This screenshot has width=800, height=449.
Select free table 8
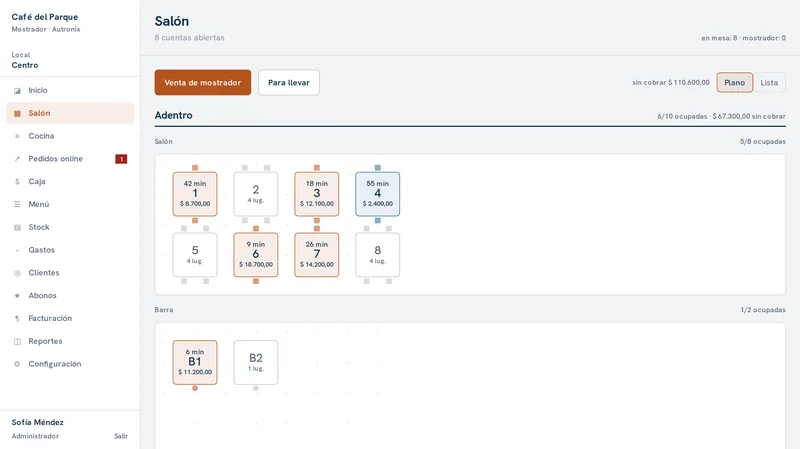tap(378, 255)
